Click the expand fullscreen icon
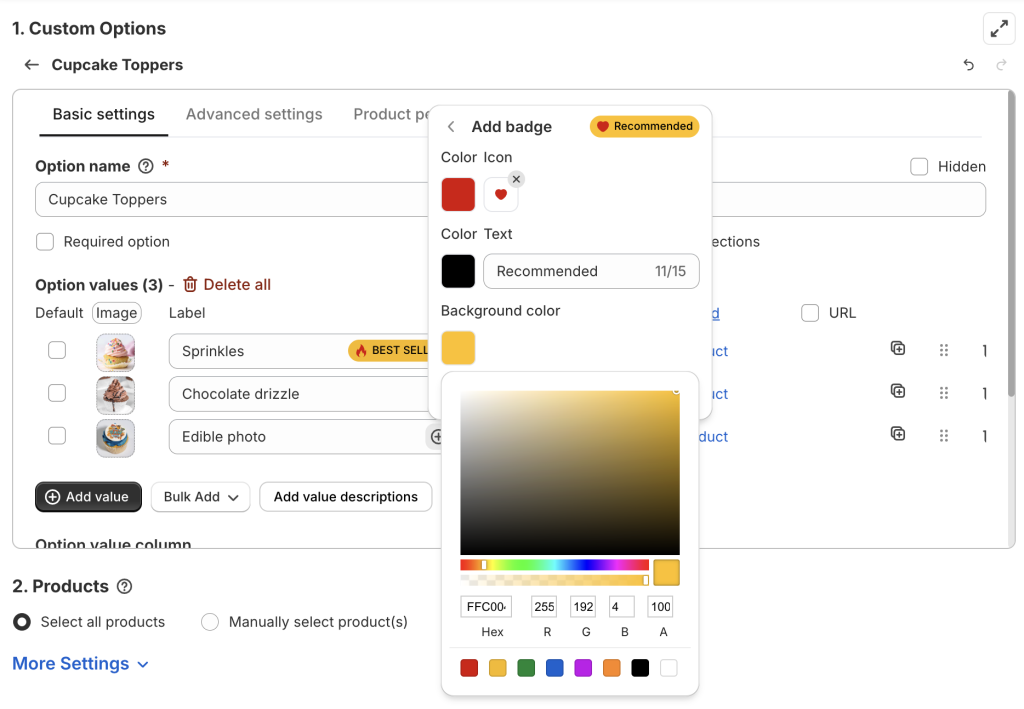This screenshot has width=1024, height=709. click(998, 29)
